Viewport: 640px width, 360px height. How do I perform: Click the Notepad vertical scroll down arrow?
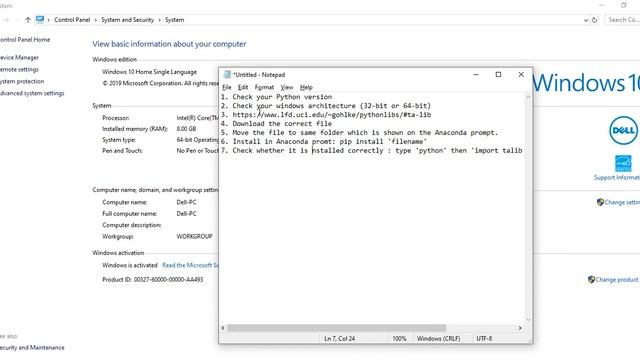(528, 320)
